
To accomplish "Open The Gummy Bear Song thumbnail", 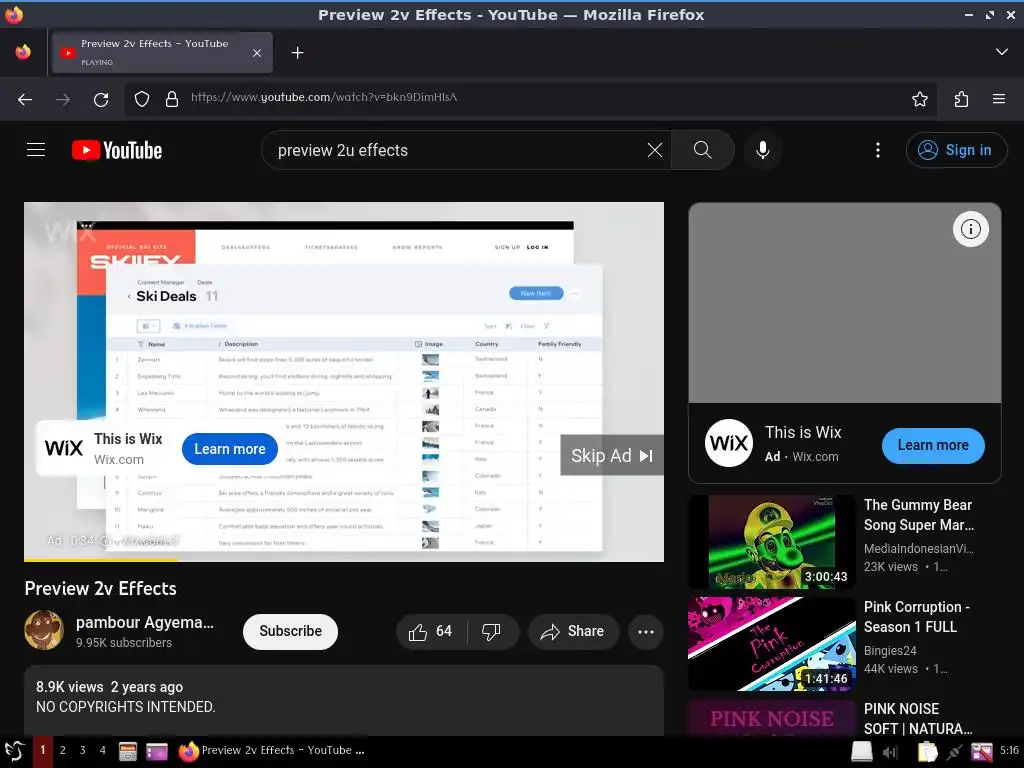I will point(772,541).
